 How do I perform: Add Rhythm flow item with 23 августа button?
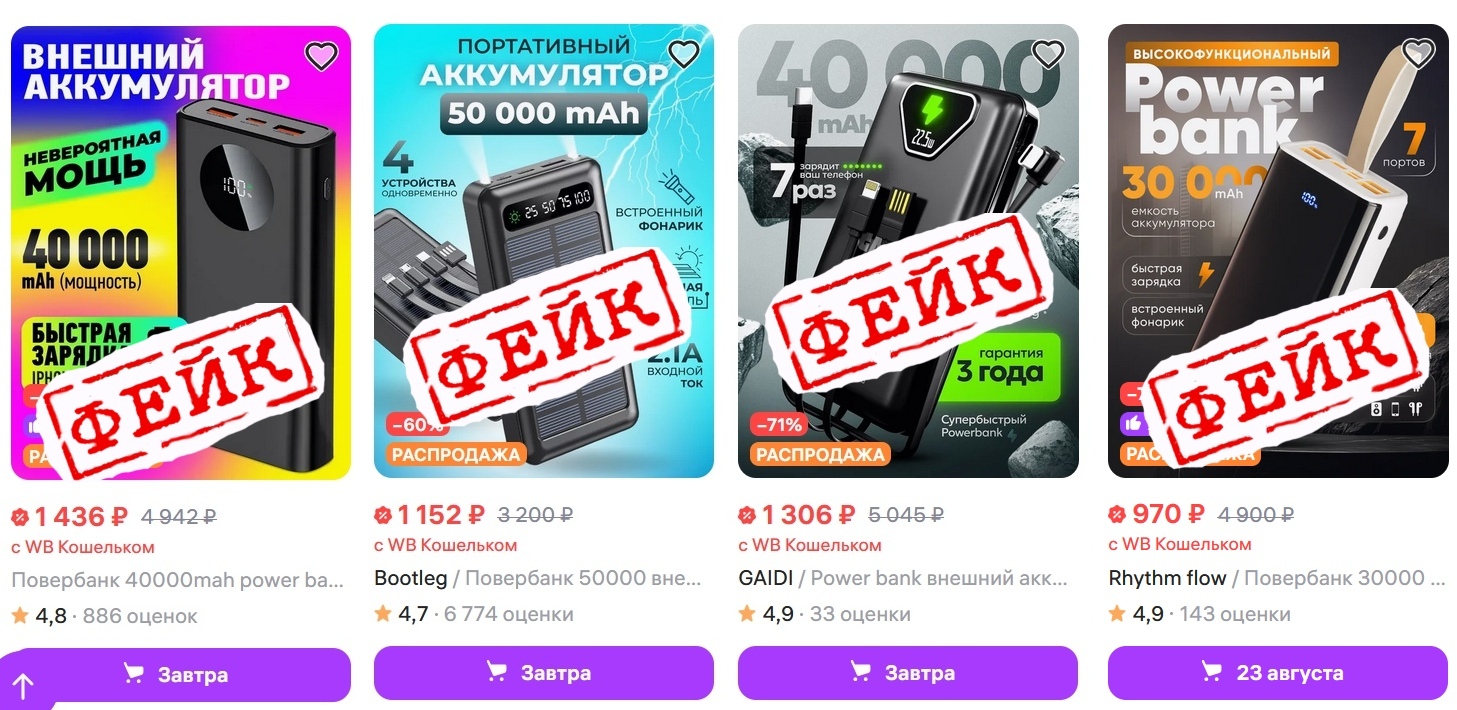(1278, 672)
